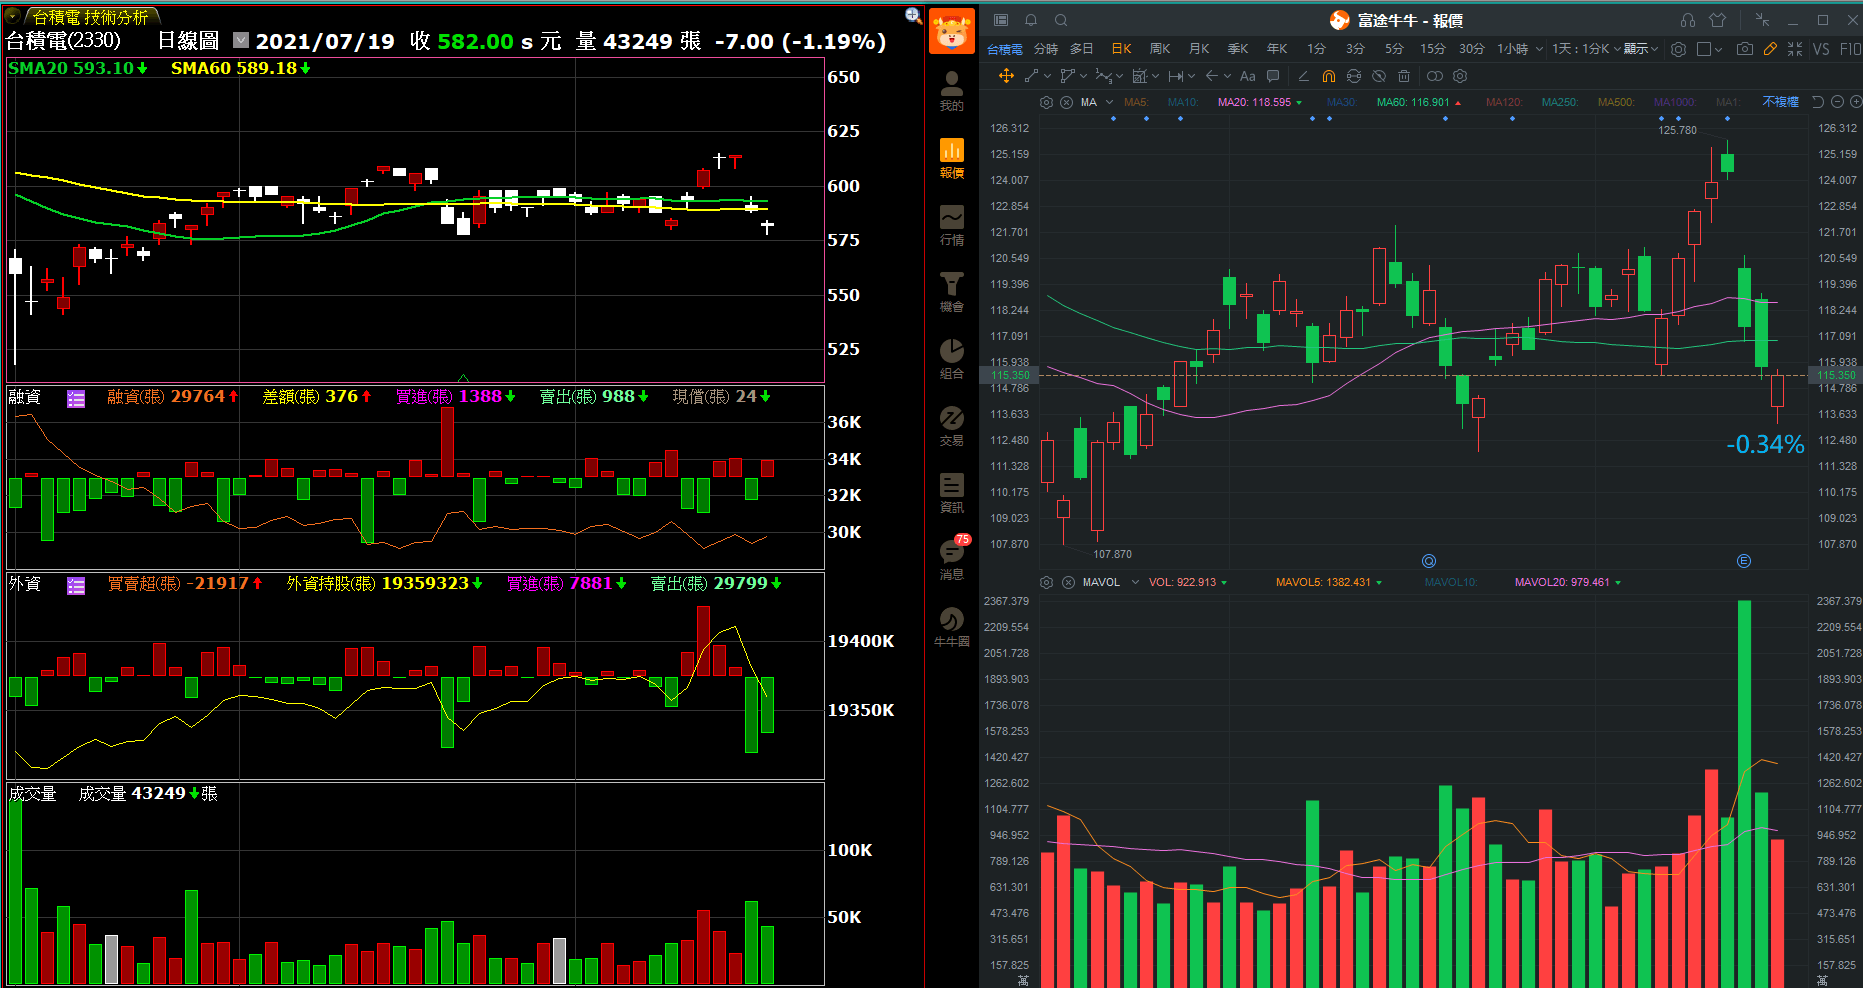Toggle the drawing pencil tool
Screen dimensions: 1863x988
click(x=1770, y=48)
